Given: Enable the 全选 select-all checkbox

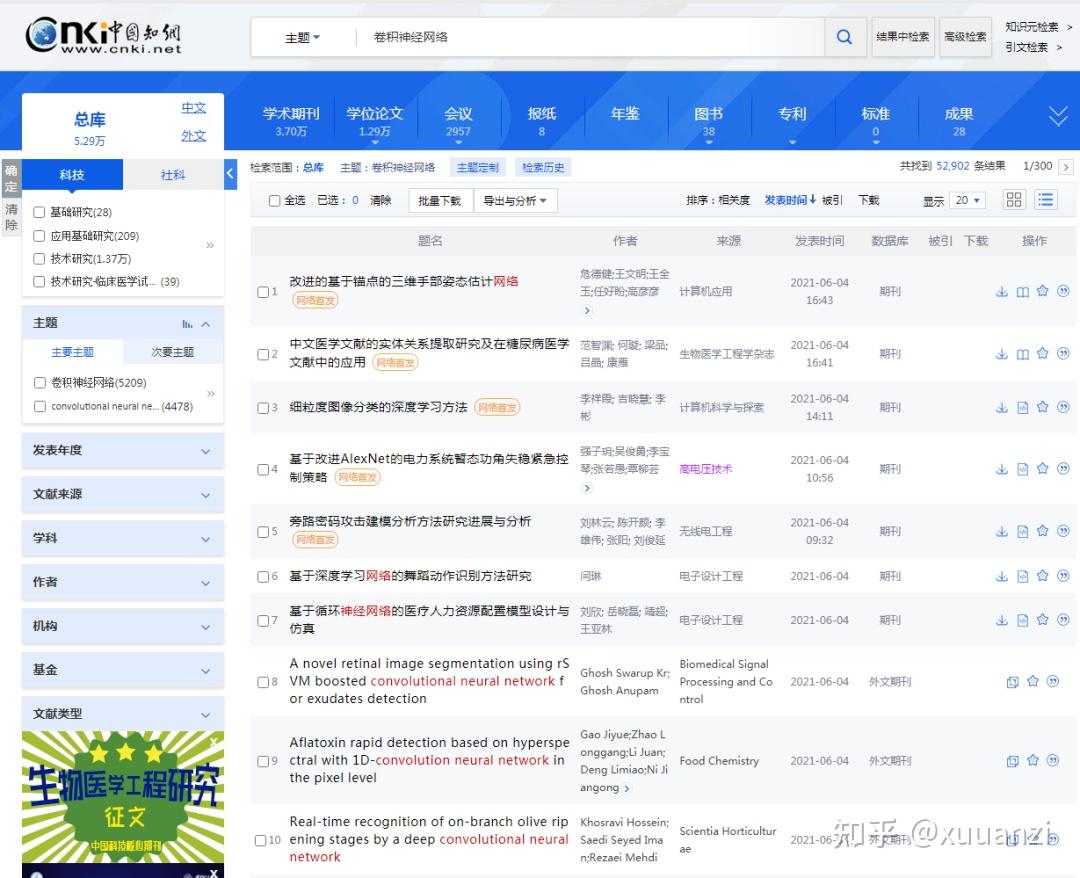Looking at the screenshot, I should [x=274, y=200].
